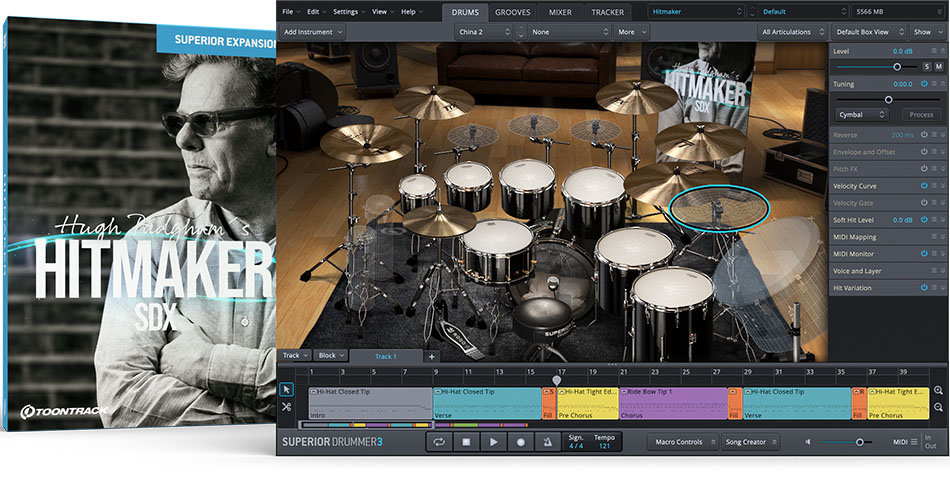Viewport: 950px width, 488px height.
Task: Open the File menu
Action: [290, 12]
